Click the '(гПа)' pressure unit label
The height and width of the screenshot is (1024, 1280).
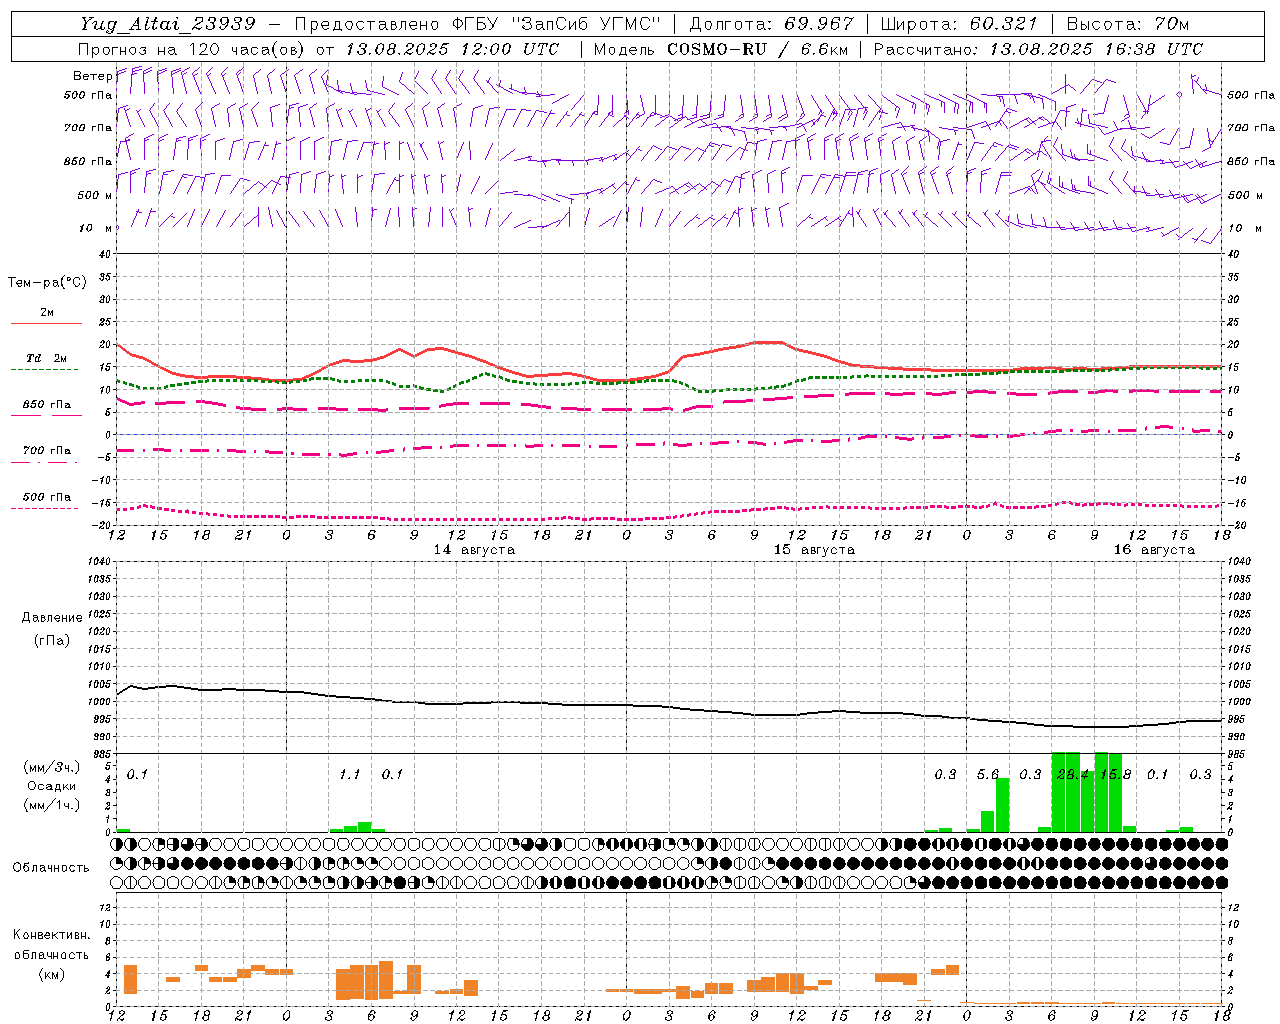(x=52, y=640)
